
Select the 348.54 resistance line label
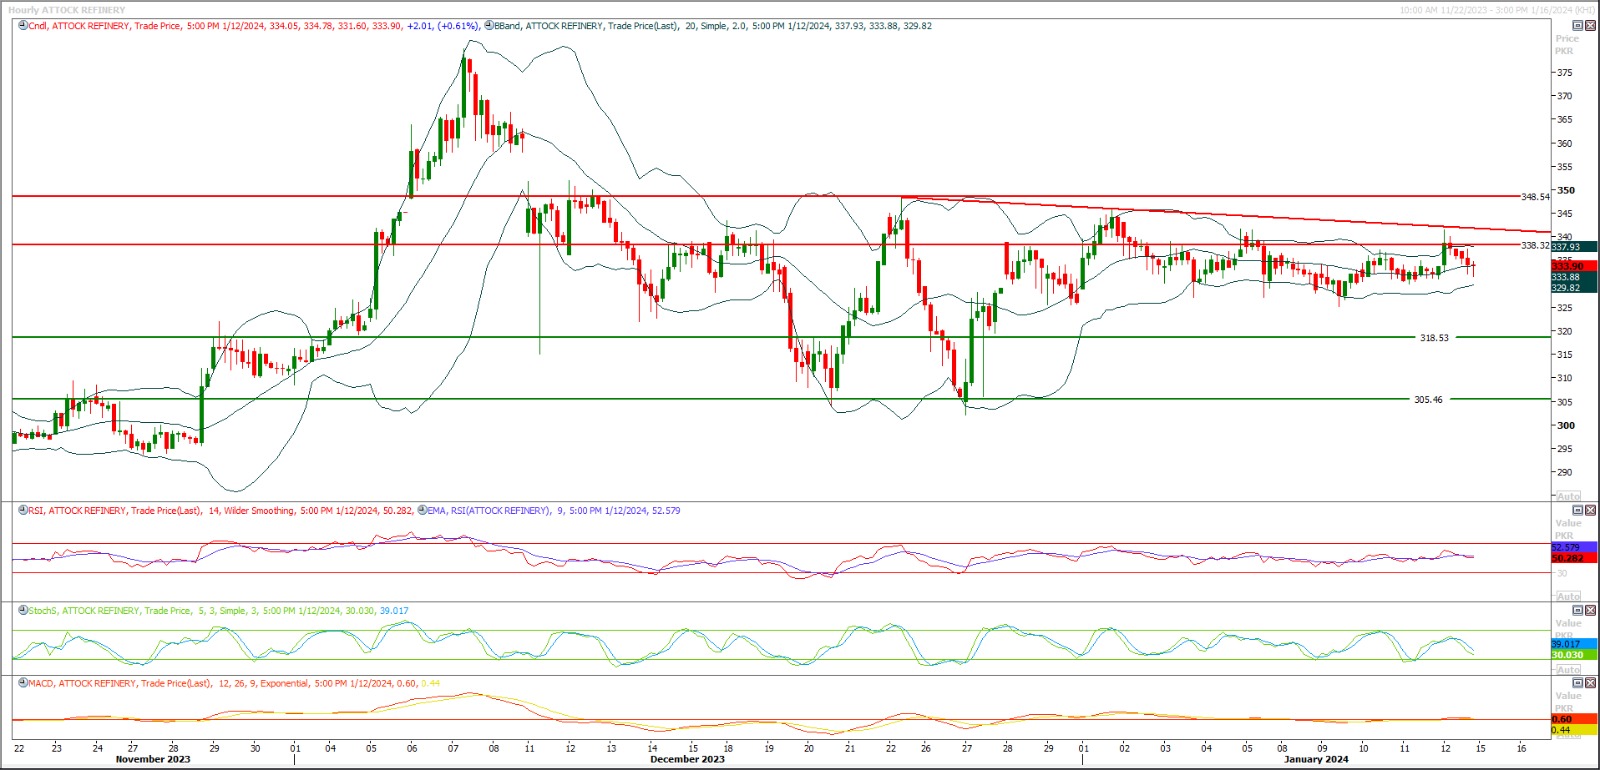click(x=1534, y=197)
